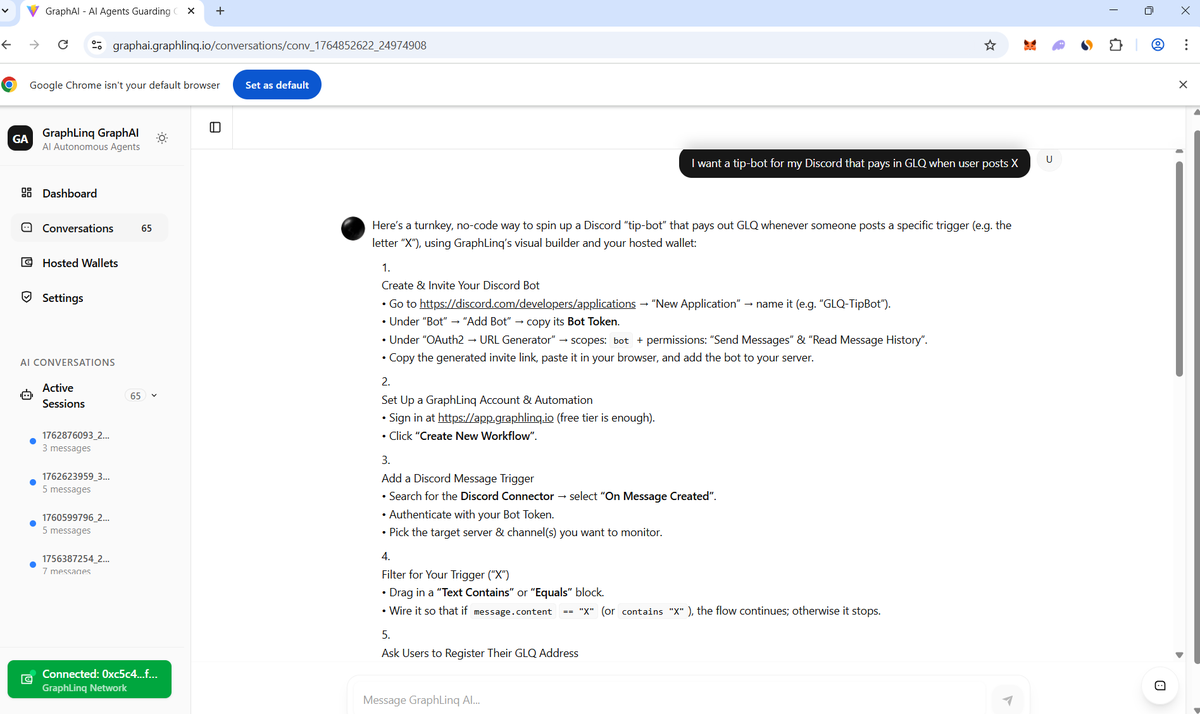
Task: Open the Settings shield icon
Action: 26,297
